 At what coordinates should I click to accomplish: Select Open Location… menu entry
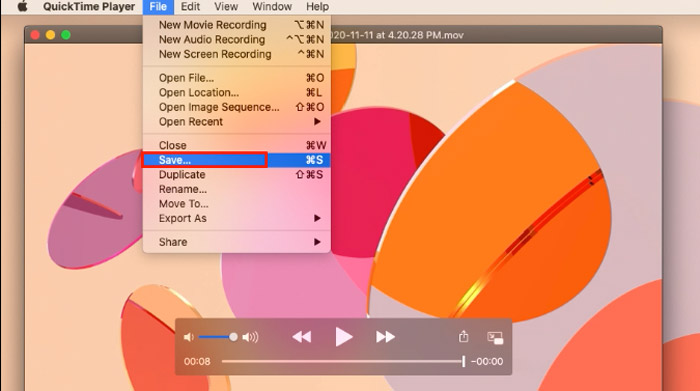coord(237,93)
